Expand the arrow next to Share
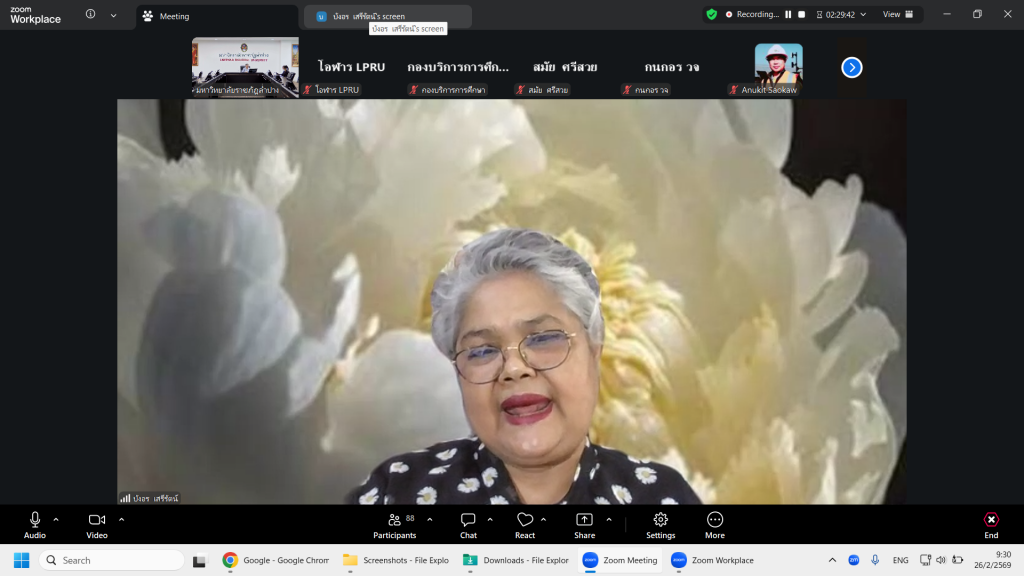This screenshot has width=1024, height=576. 609,519
